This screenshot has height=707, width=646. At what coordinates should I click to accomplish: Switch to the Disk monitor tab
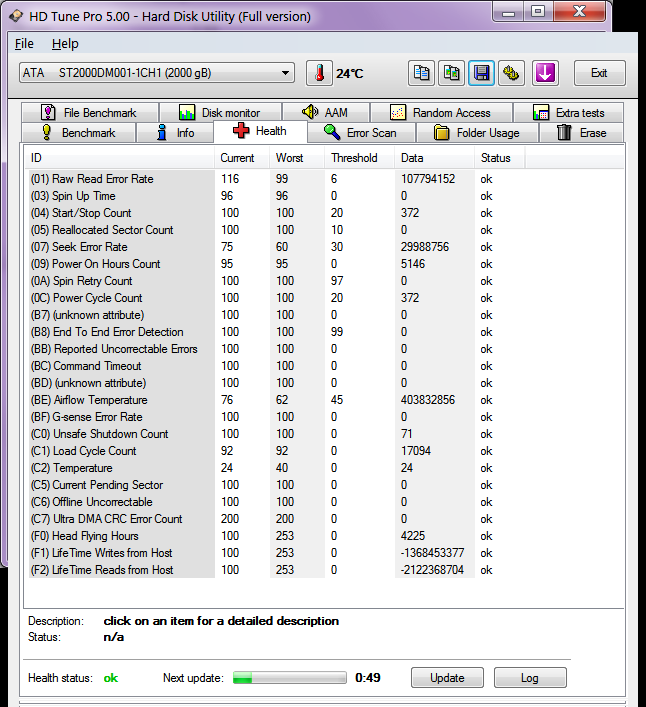pos(220,112)
